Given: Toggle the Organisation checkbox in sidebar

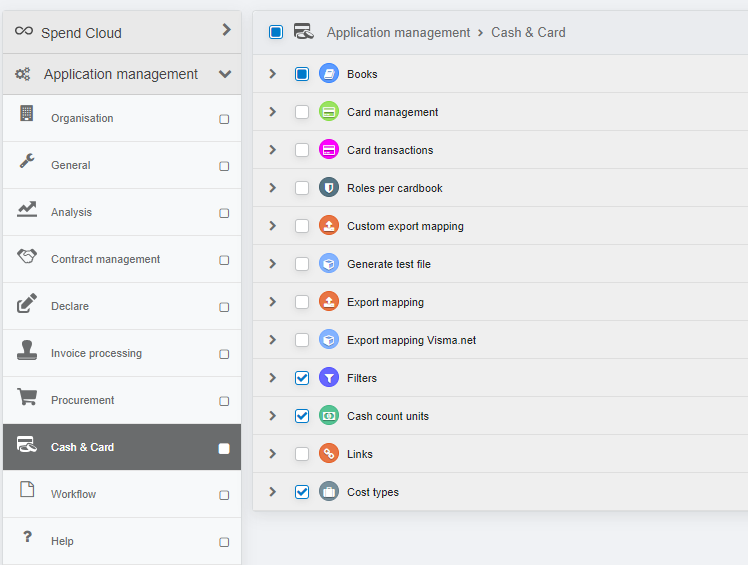Looking at the screenshot, I should [224, 119].
